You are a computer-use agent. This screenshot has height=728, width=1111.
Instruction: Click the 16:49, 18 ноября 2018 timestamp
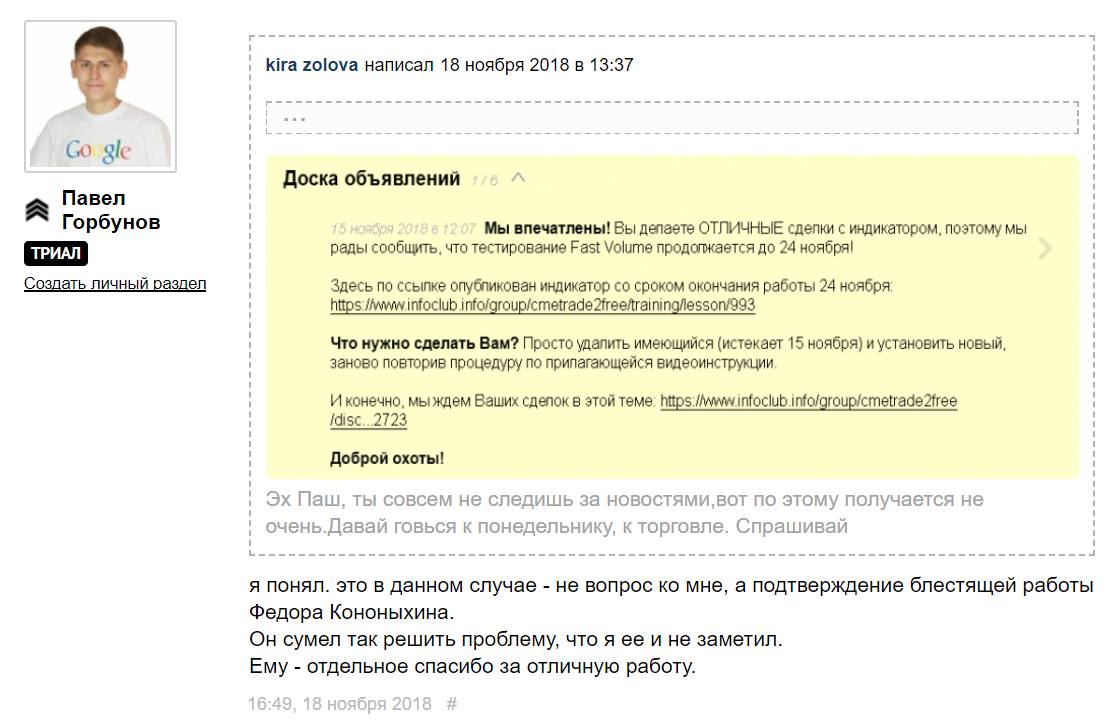pyautogui.click(x=340, y=704)
